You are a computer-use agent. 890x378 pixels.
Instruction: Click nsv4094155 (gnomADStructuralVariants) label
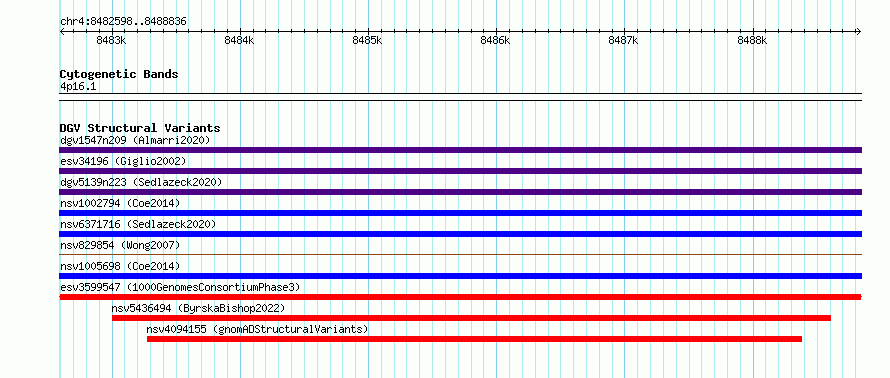[x=257, y=329]
